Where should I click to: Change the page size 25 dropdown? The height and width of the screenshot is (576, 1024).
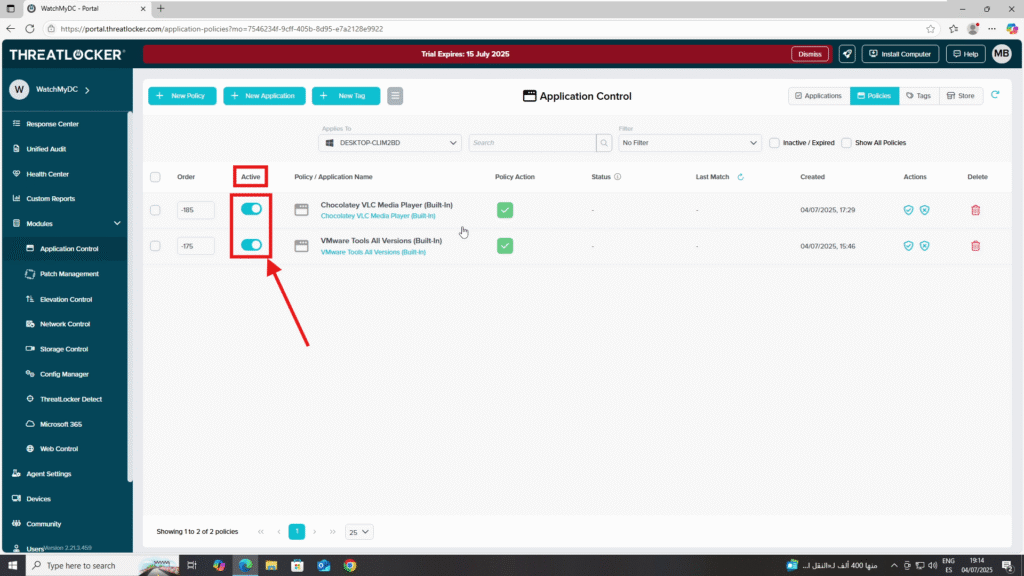[x=359, y=532]
